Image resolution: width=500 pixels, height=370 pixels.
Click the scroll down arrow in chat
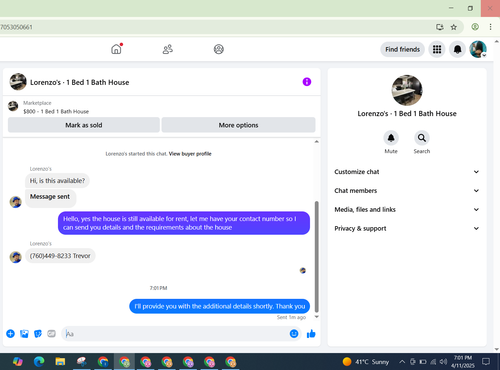point(316,317)
